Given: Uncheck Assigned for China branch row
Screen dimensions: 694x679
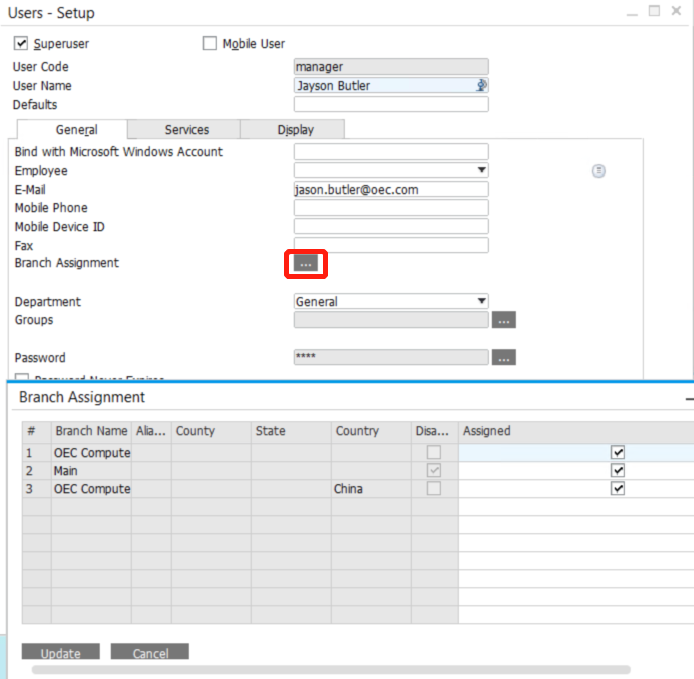Looking at the screenshot, I should pos(618,489).
